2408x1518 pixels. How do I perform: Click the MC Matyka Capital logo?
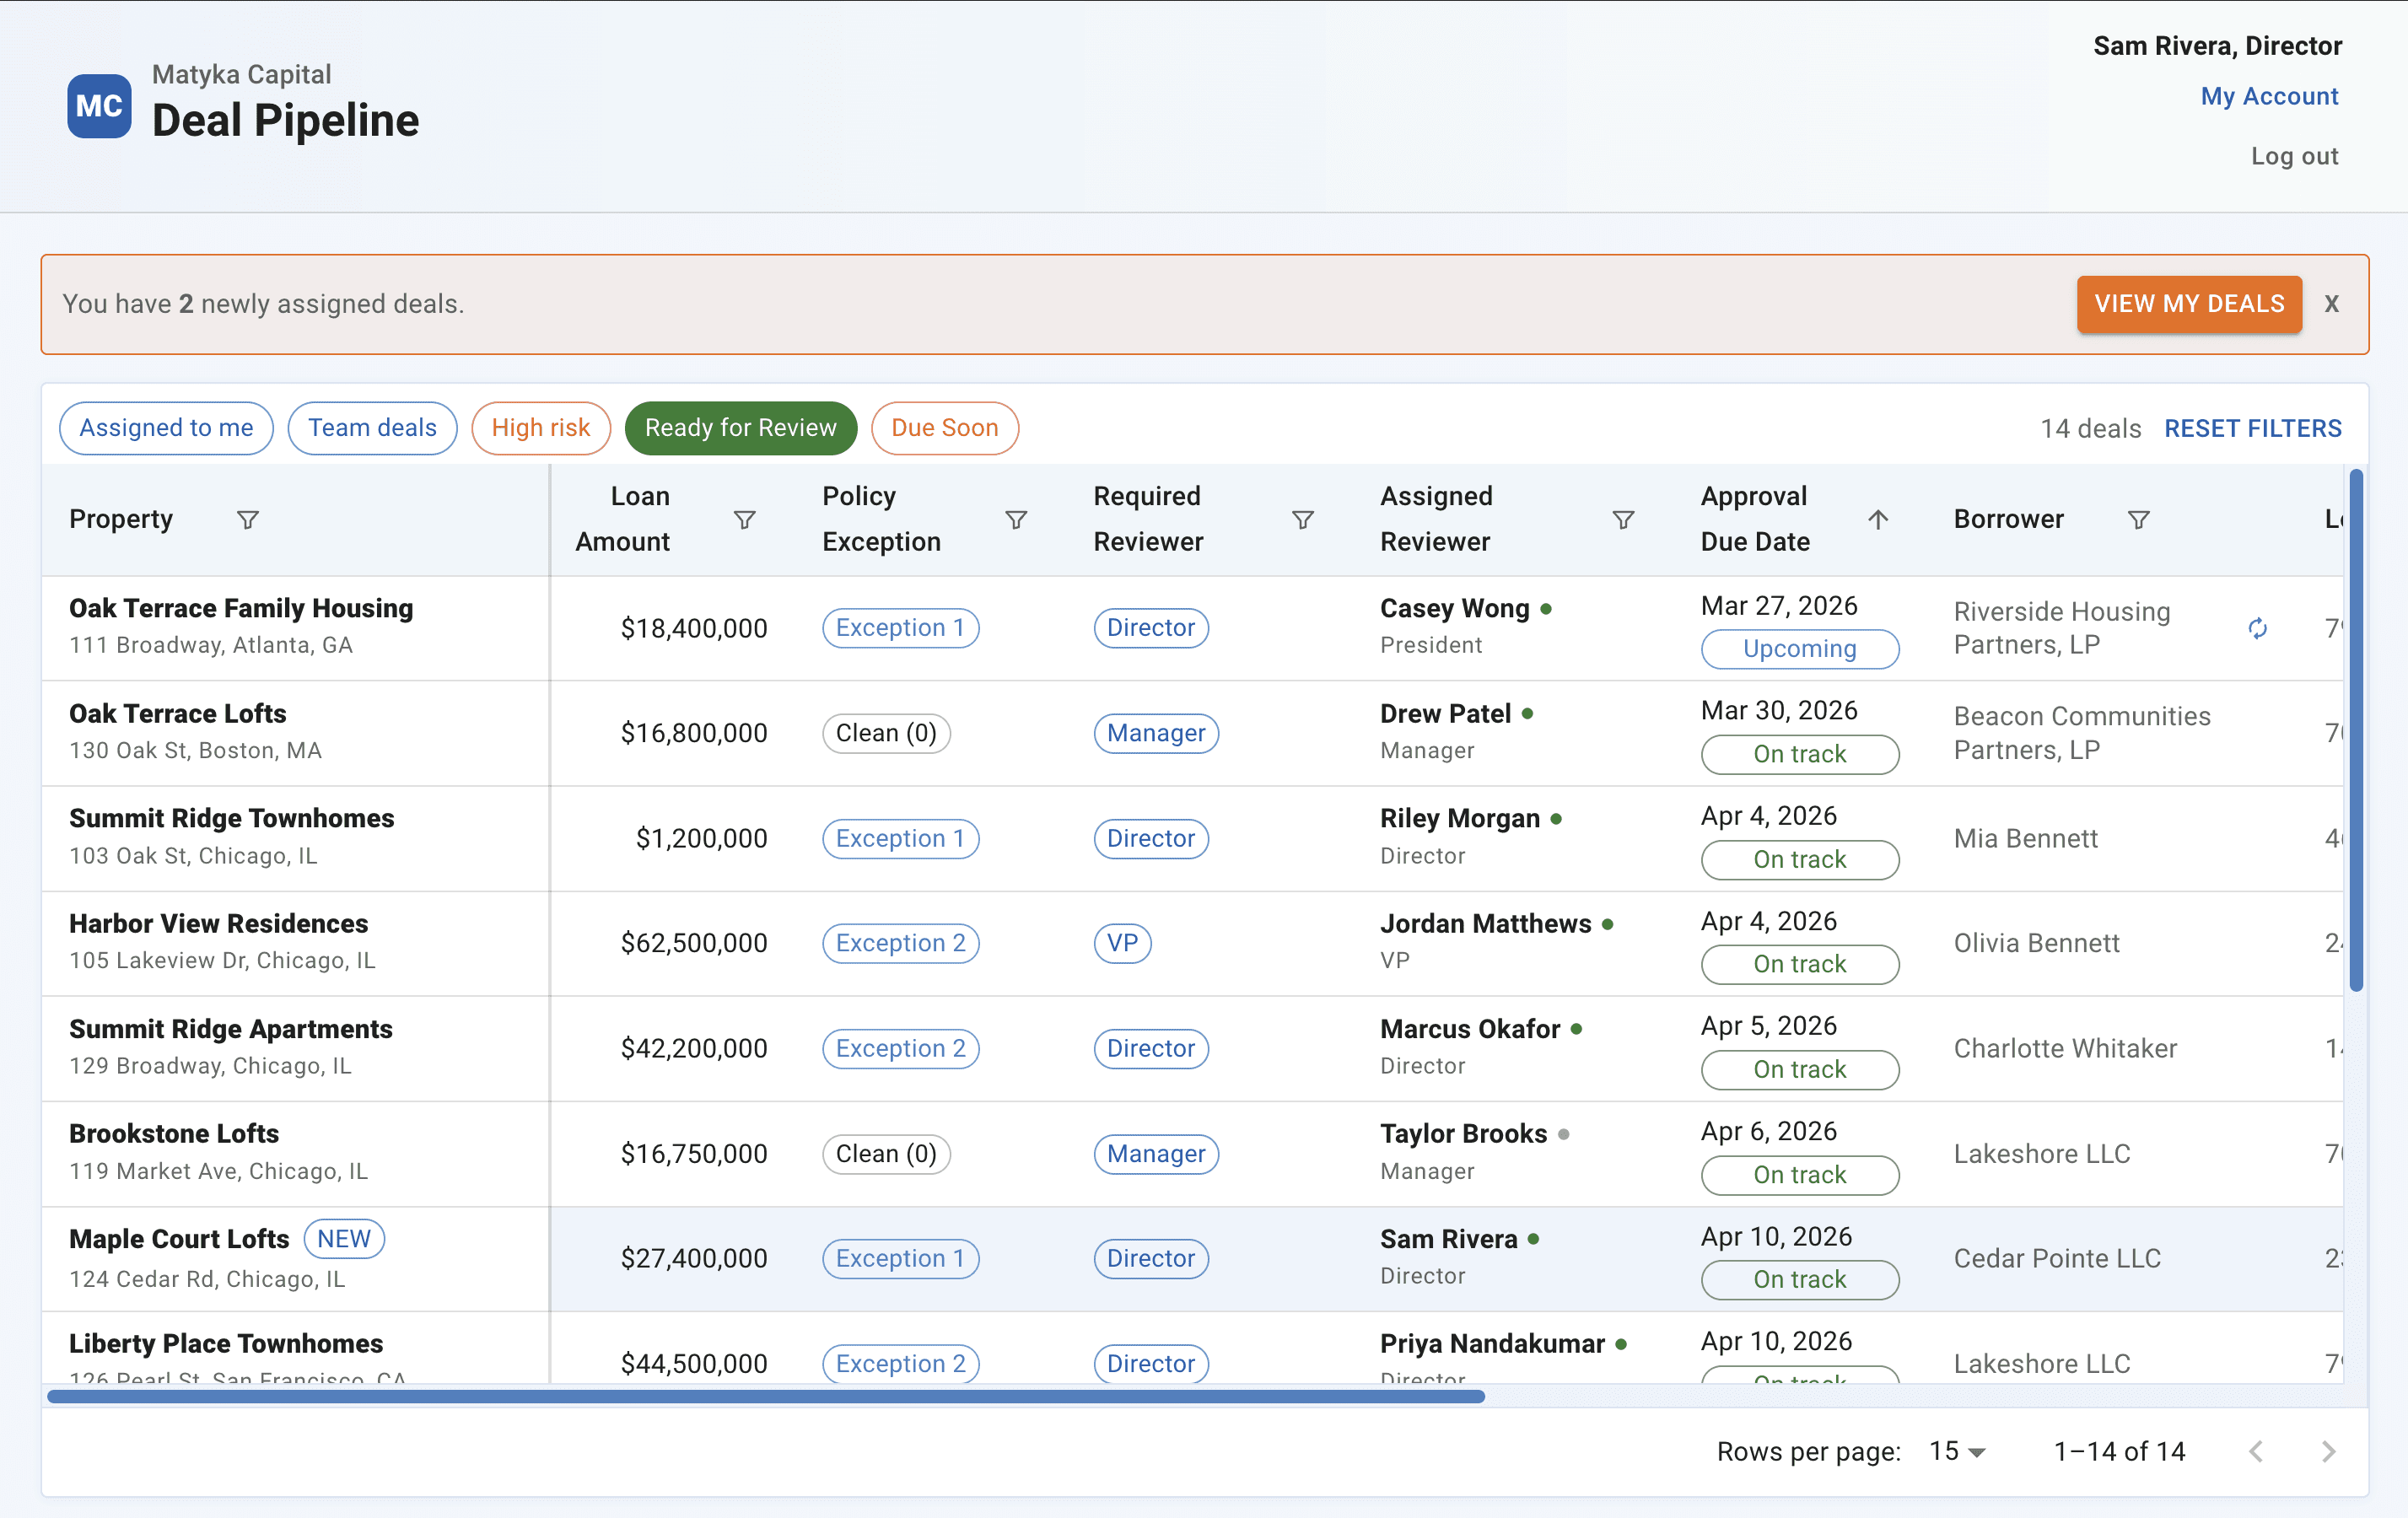pyautogui.click(x=99, y=106)
